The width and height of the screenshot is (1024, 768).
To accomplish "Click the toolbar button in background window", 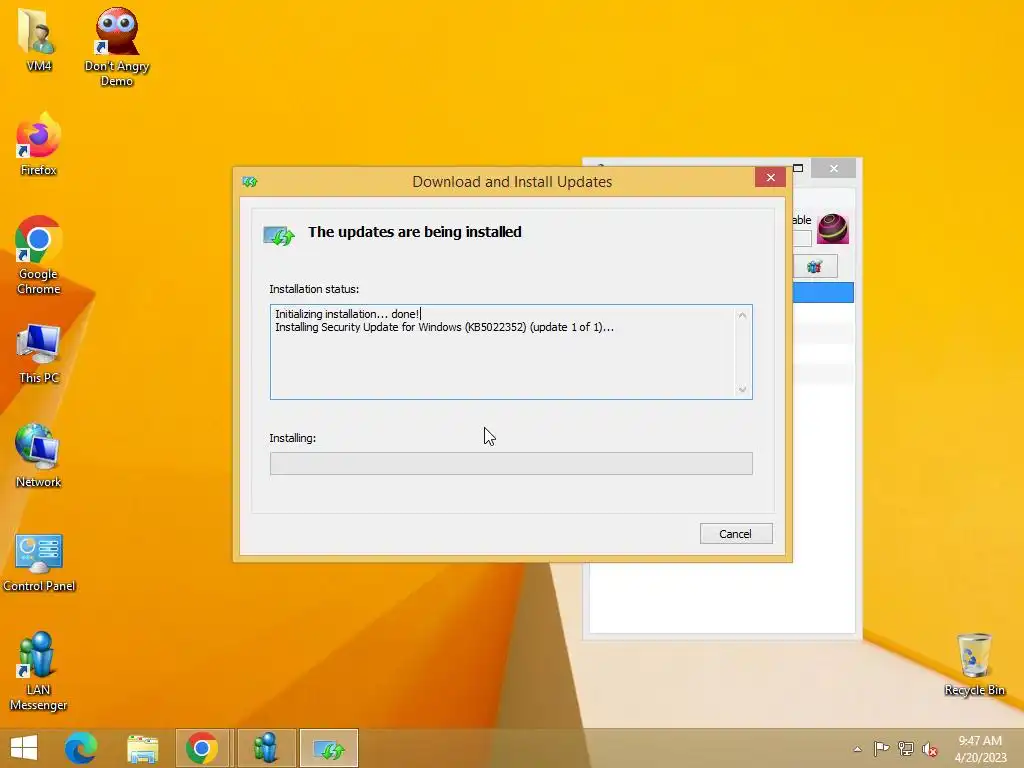I will tap(815, 266).
